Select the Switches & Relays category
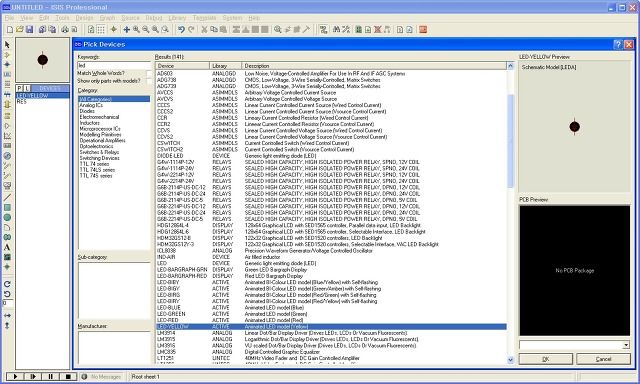 [x=99, y=152]
